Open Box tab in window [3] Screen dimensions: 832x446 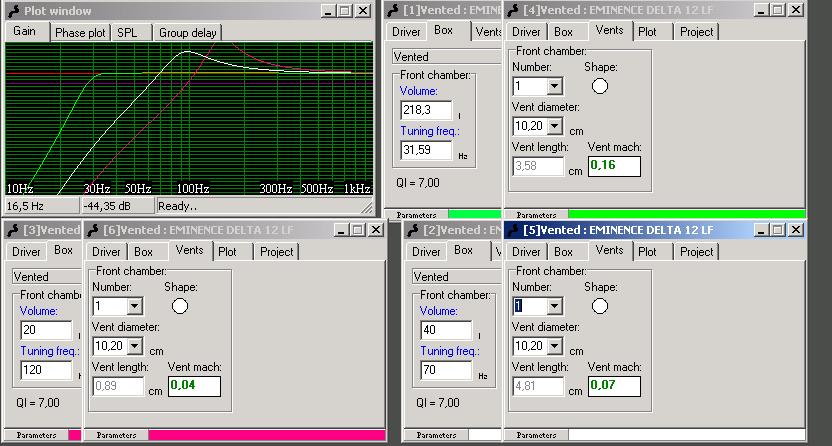(x=64, y=250)
